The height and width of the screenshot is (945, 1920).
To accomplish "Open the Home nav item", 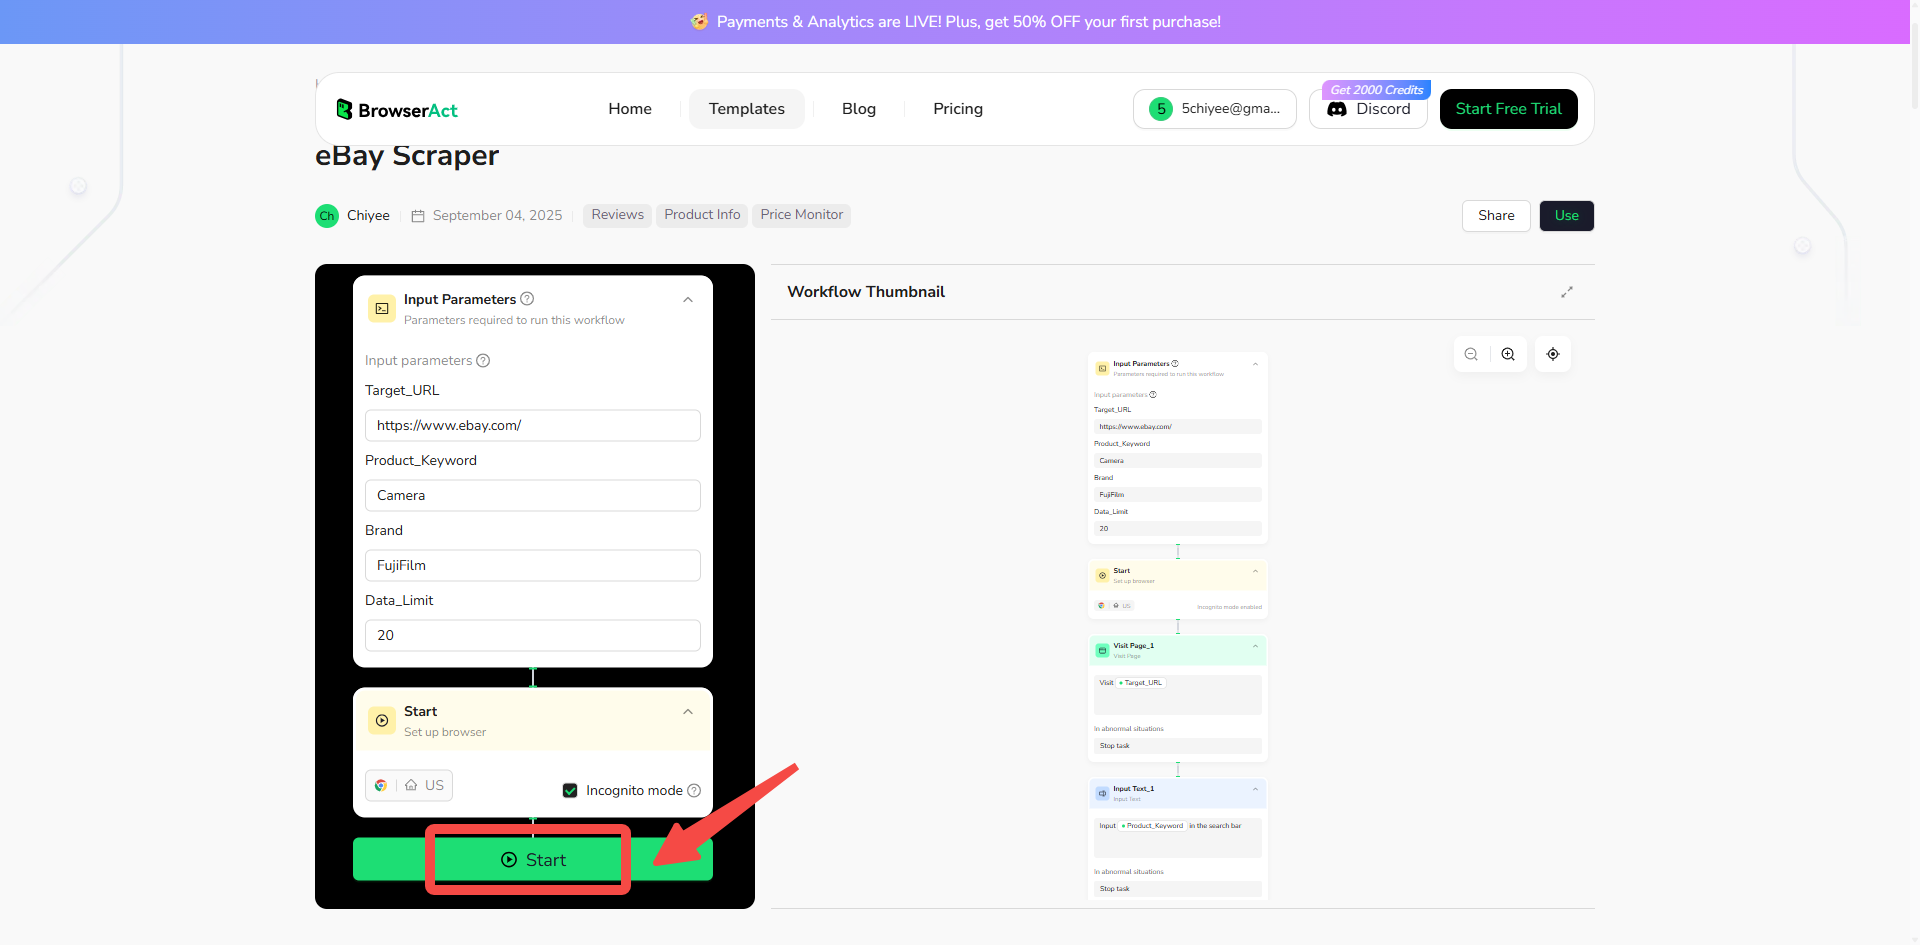I will coord(630,109).
